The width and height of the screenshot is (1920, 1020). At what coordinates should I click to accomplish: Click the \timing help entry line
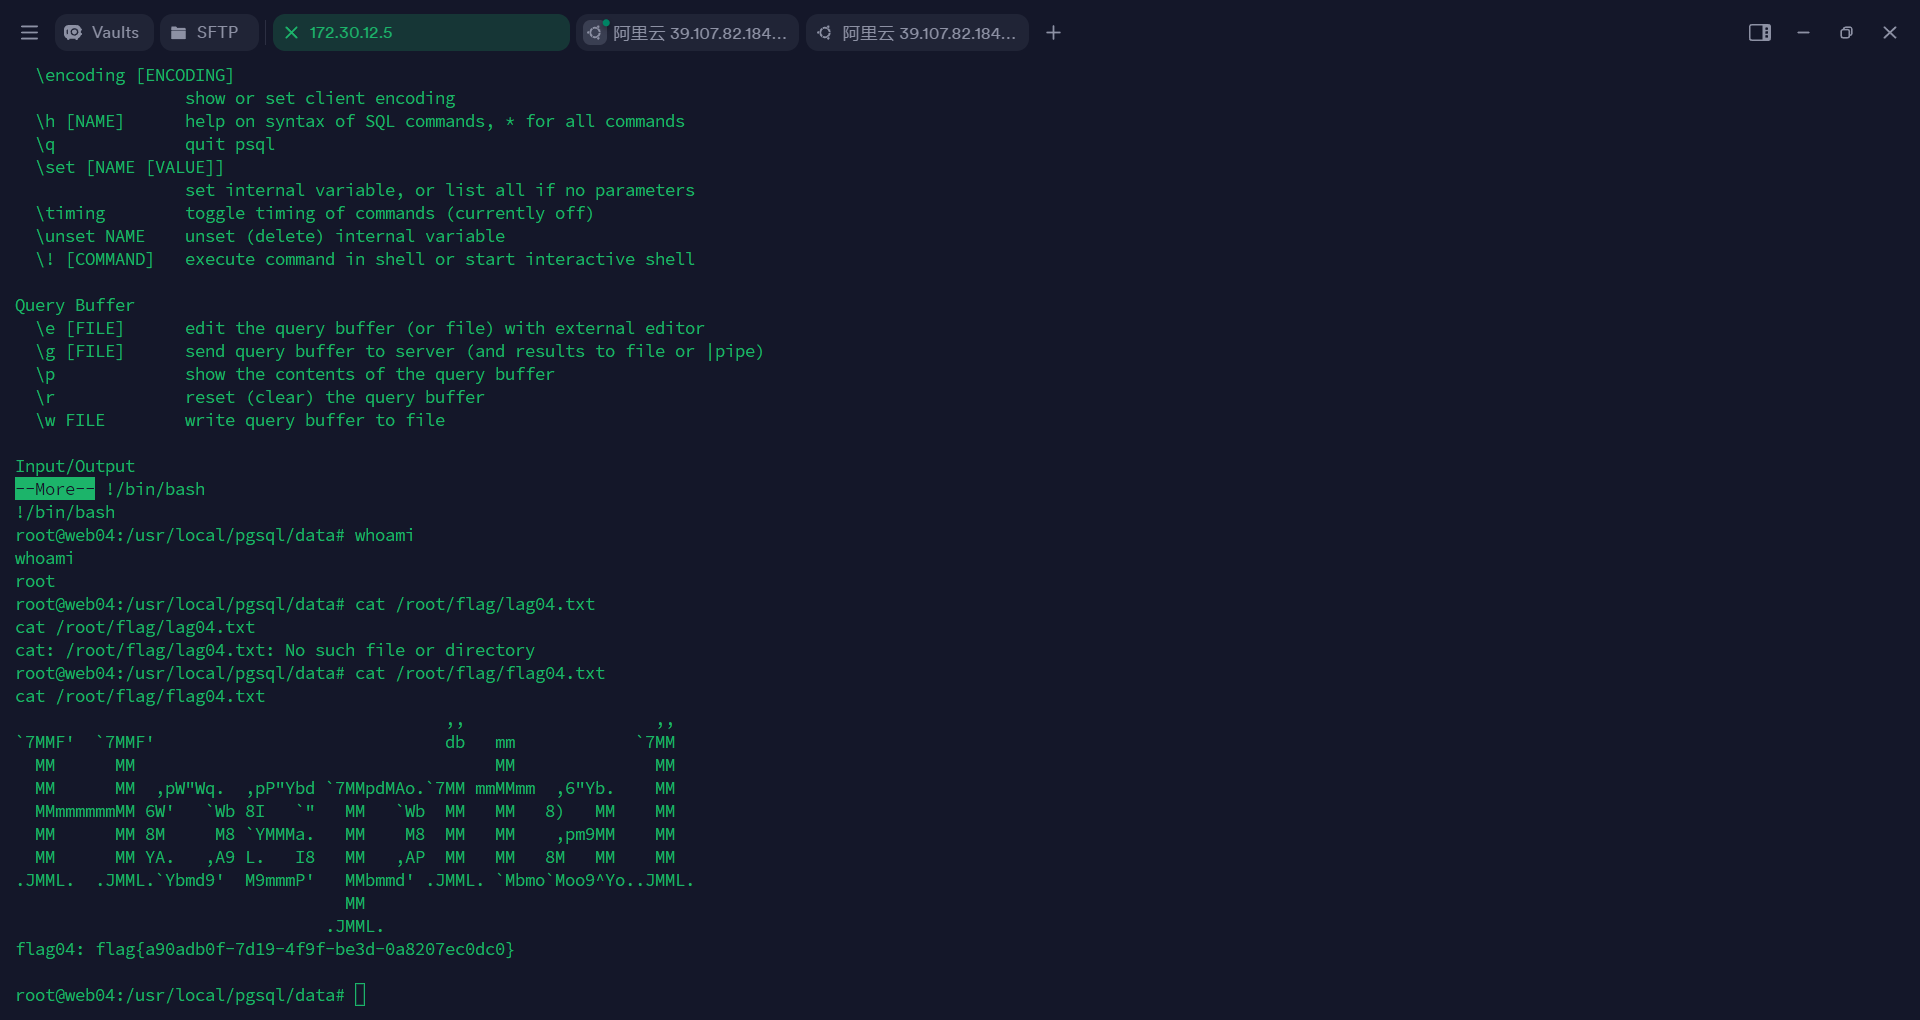[x=314, y=213]
